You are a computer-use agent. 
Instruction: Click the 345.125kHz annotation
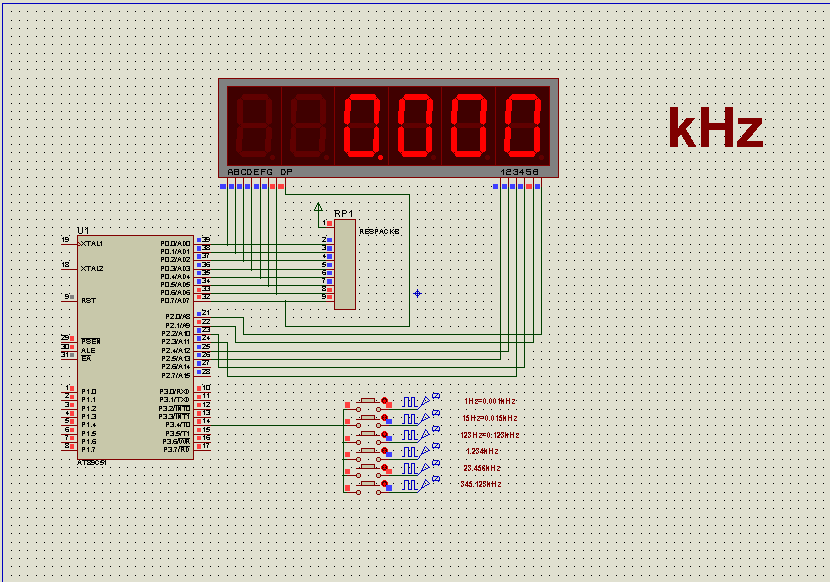click(x=481, y=484)
